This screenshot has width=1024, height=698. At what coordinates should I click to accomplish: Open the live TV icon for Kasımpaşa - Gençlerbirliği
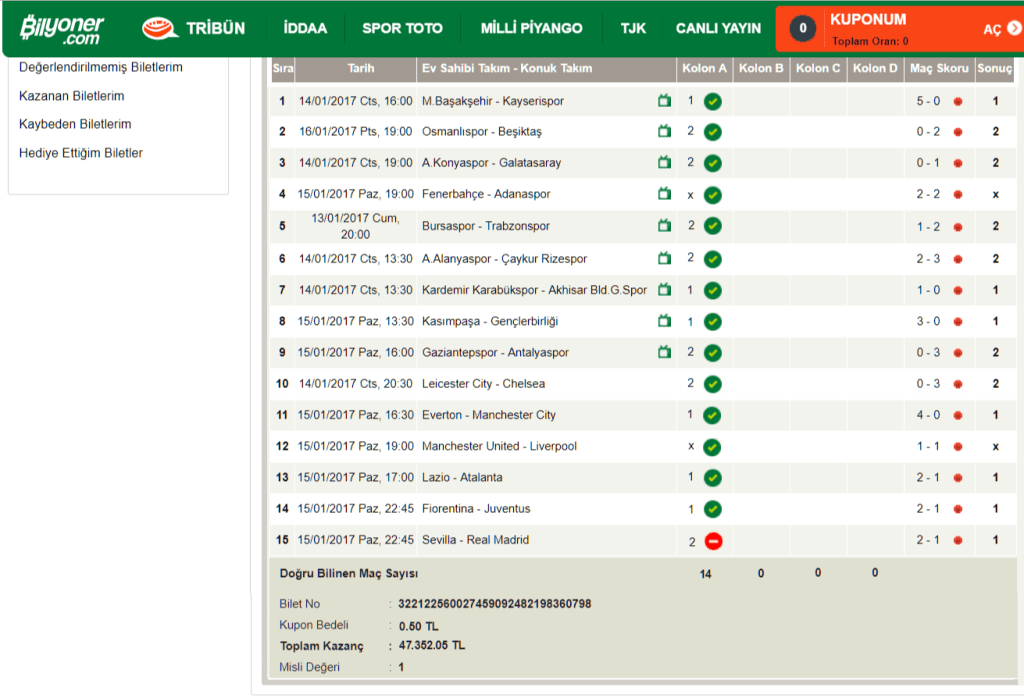(x=664, y=321)
